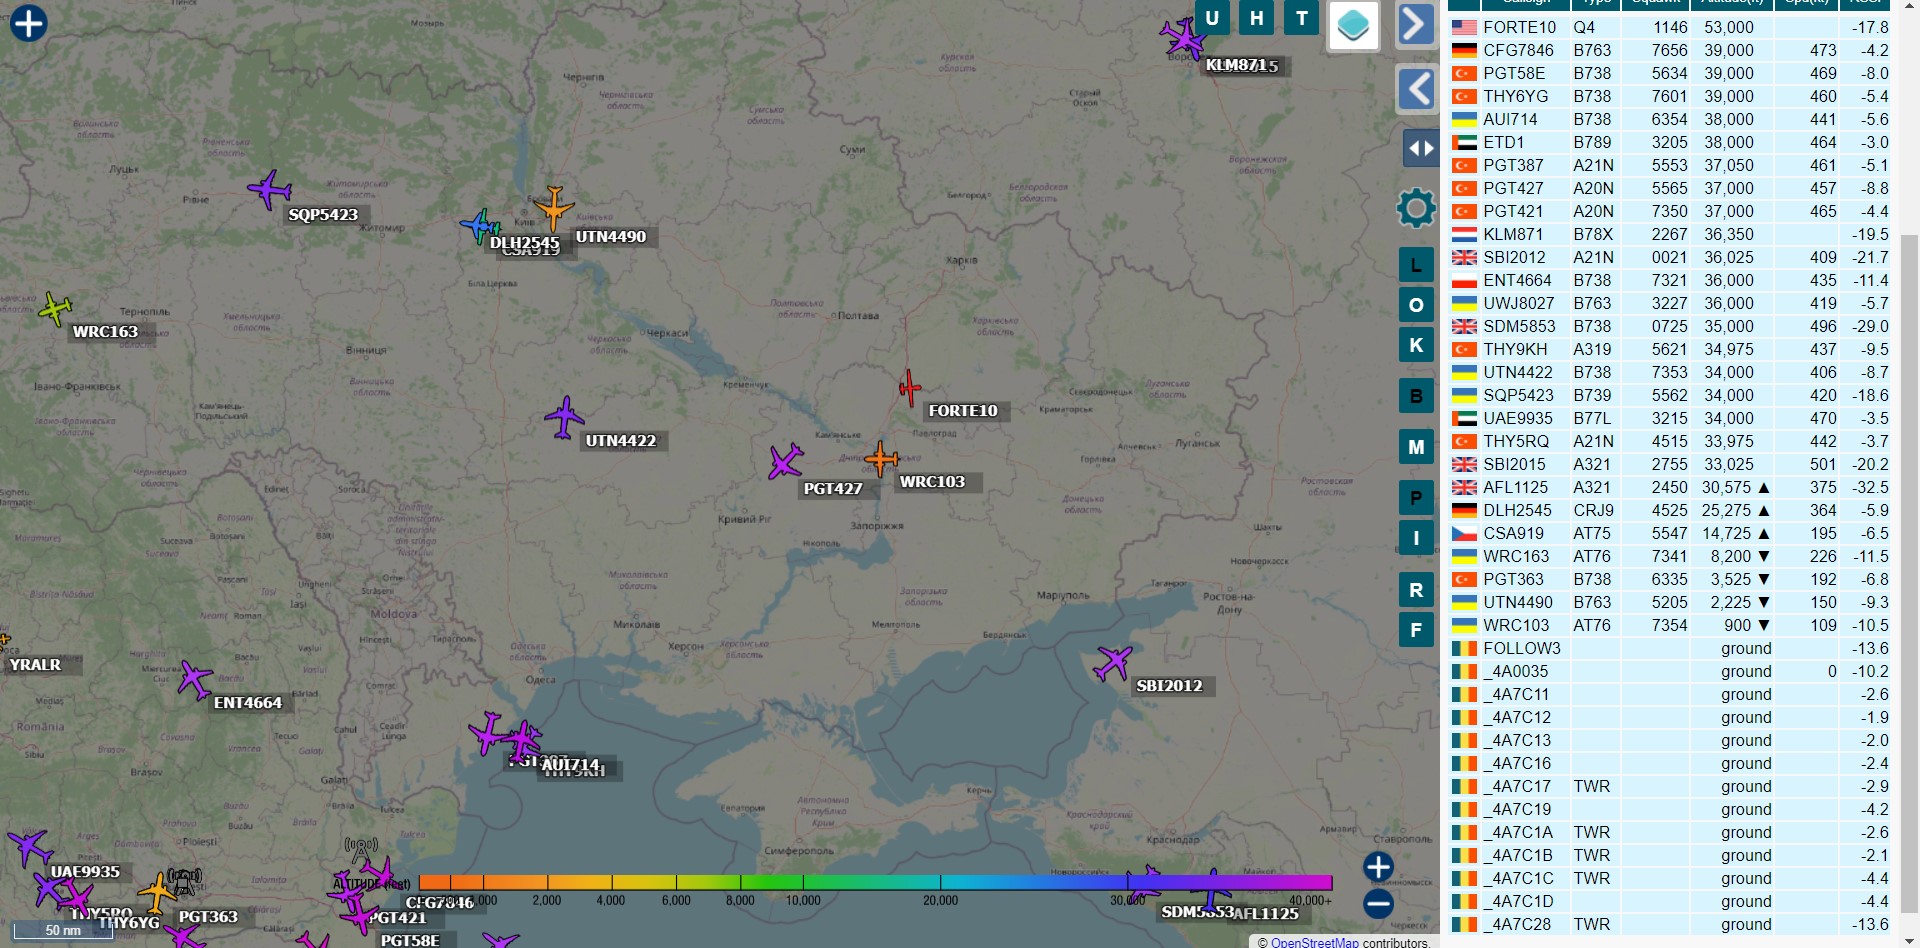Screen dimensions: 1920x948
Task: Select the UWJ8027 table row
Action: tap(1670, 303)
